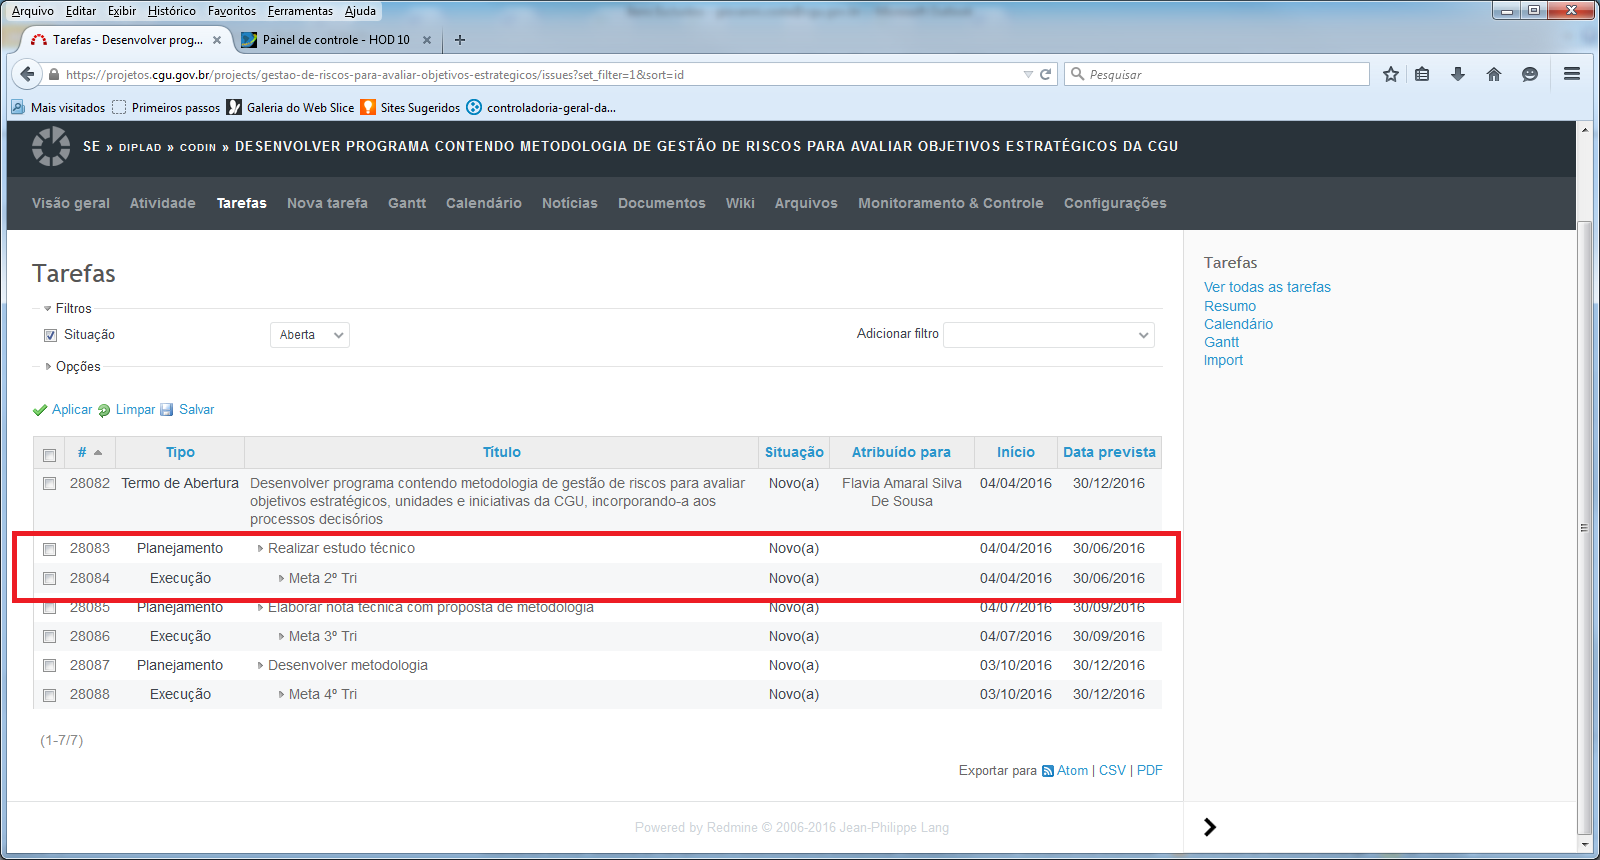This screenshot has height=860, width=1600.
Task: Go to the browser home icon
Action: (1494, 74)
